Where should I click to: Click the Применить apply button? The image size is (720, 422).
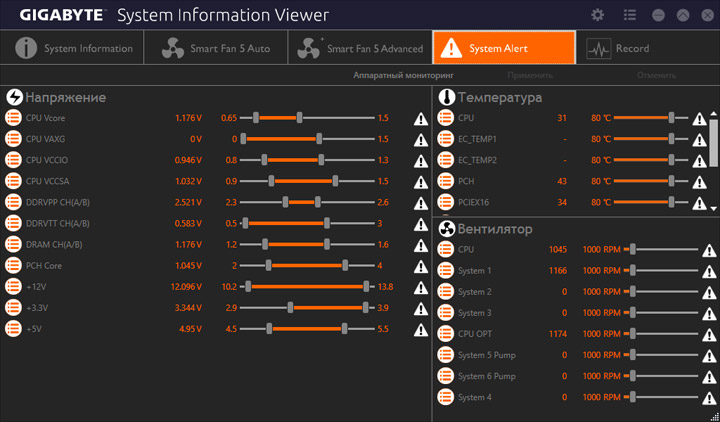click(x=530, y=75)
